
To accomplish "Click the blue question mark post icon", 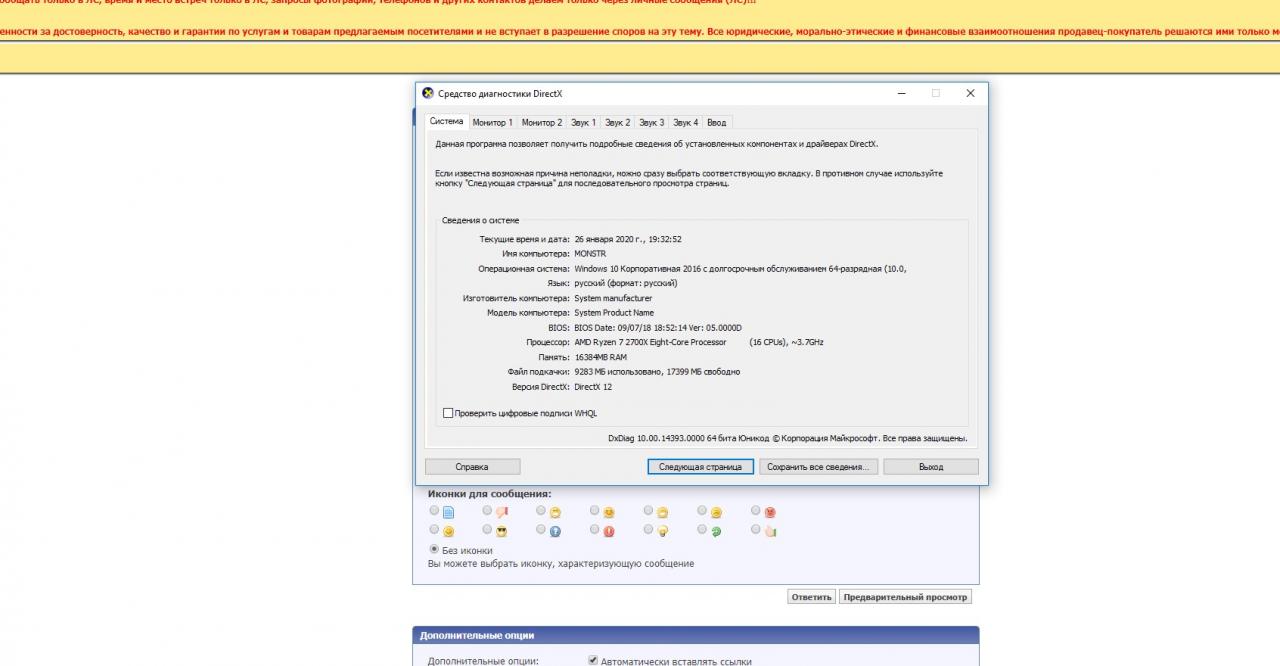I will click(556, 532).
